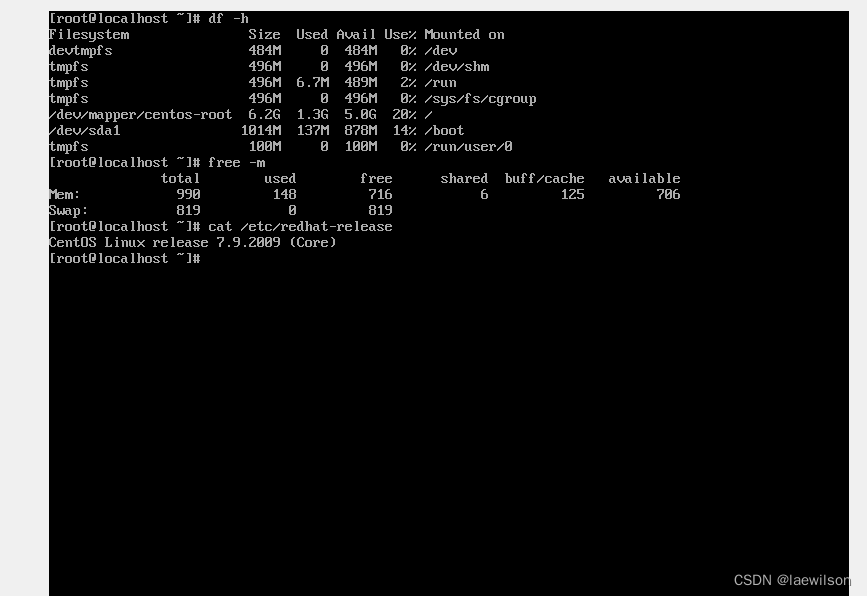Viewport: 867px width, 596px height.
Task: Click the '/sys/fs/cgroup' mount point
Action: [x=480, y=98]
